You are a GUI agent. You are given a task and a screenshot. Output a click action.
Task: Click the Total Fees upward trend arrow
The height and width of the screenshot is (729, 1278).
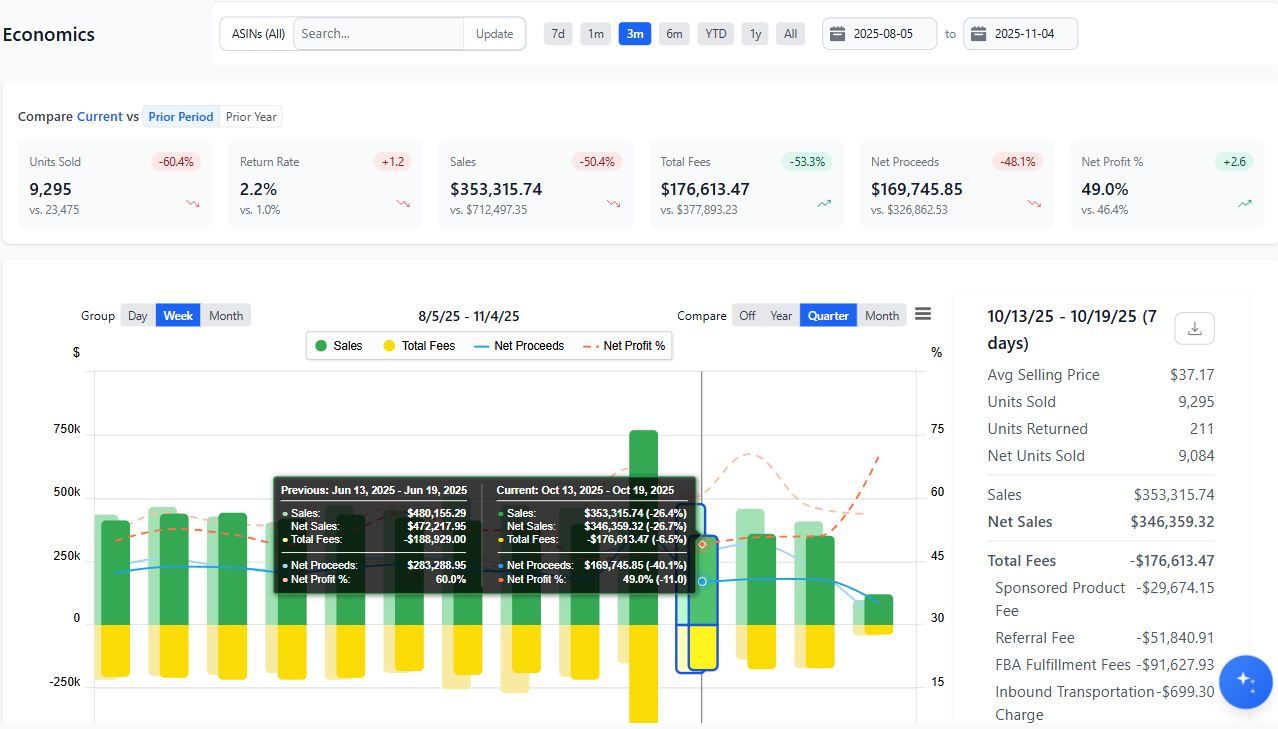point(824,203)
